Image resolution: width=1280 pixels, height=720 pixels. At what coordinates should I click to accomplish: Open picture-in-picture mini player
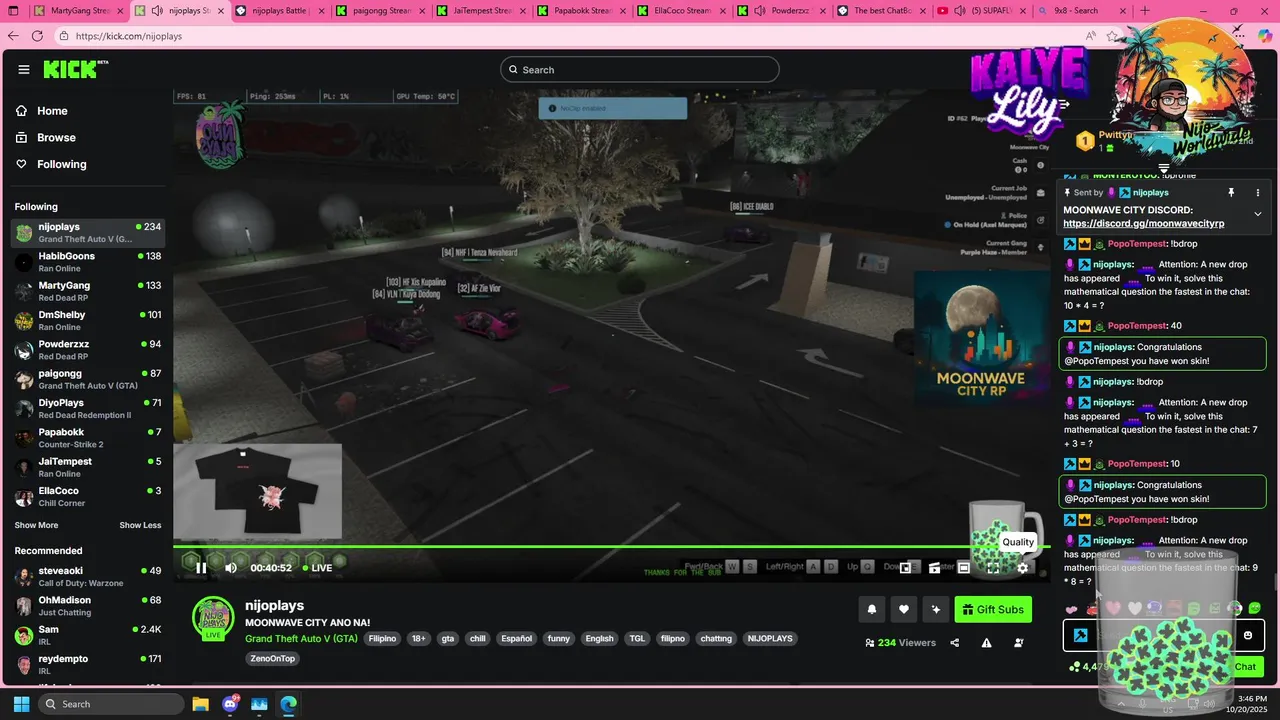[905, 568]
